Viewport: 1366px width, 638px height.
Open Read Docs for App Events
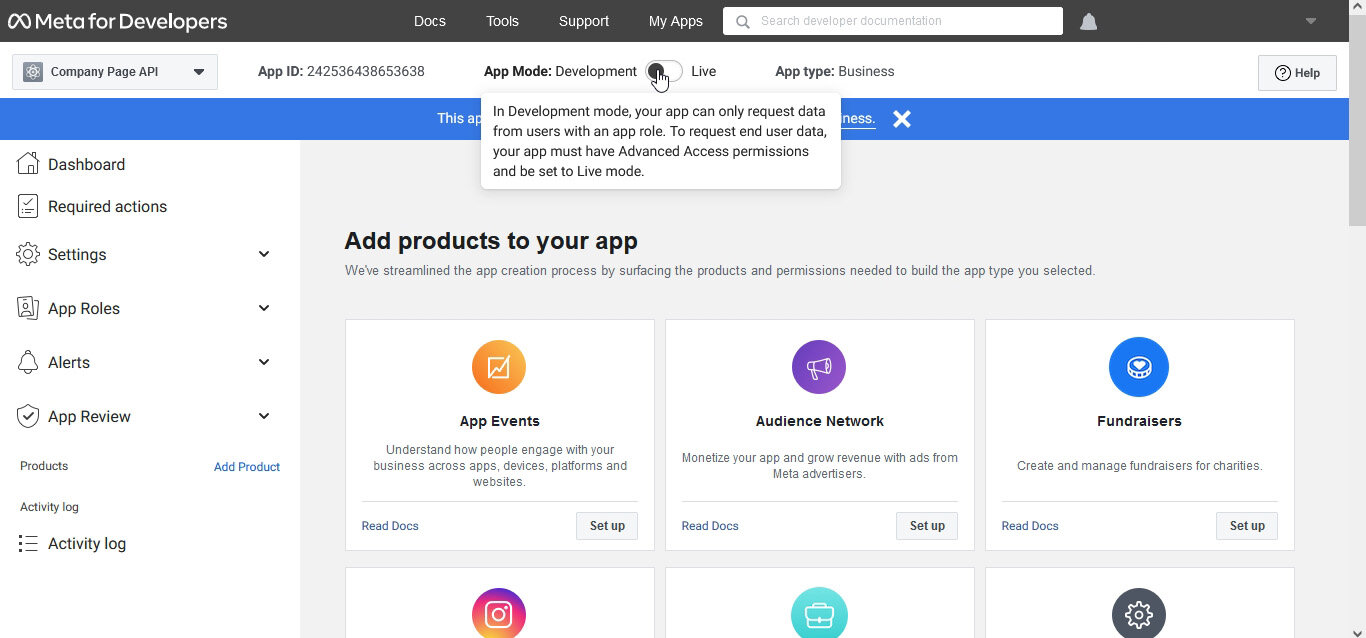[x=390, y=526]
